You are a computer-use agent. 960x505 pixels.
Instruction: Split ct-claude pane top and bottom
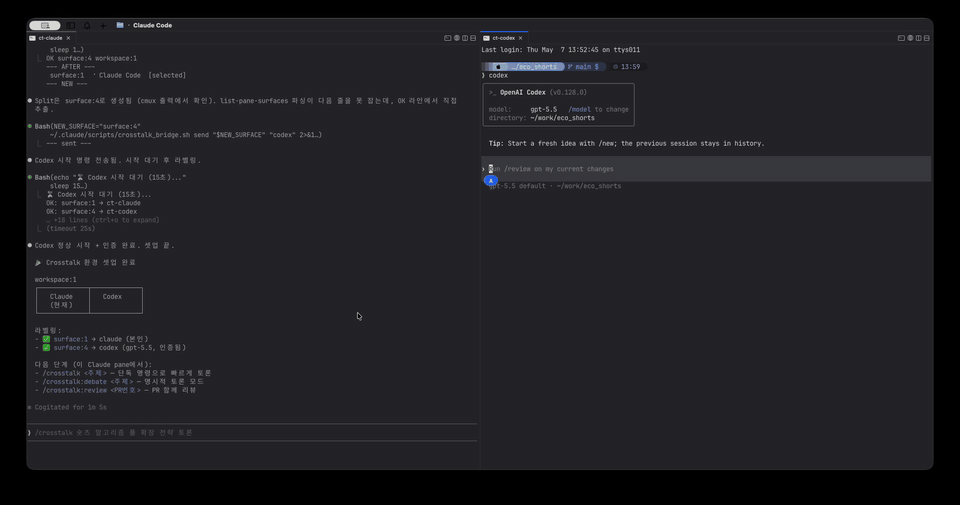pos(473,38)
